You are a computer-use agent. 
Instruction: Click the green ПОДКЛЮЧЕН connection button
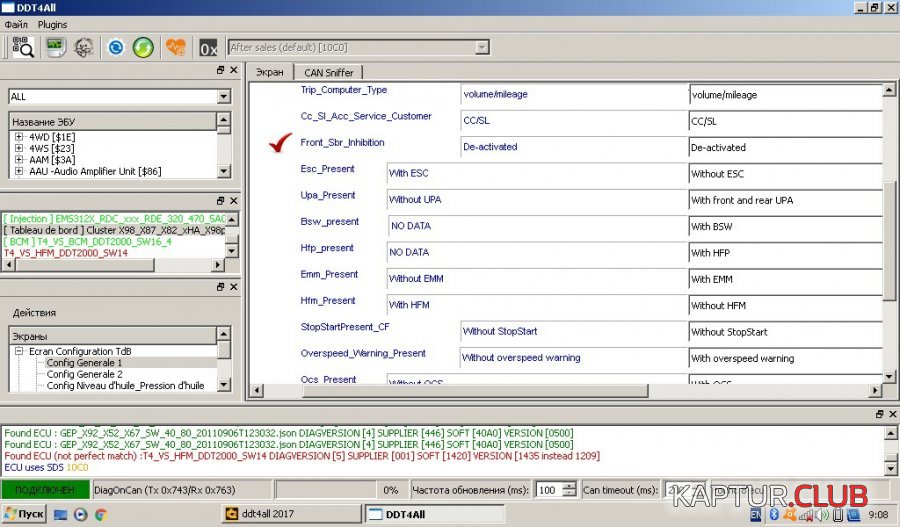(45, 490)
